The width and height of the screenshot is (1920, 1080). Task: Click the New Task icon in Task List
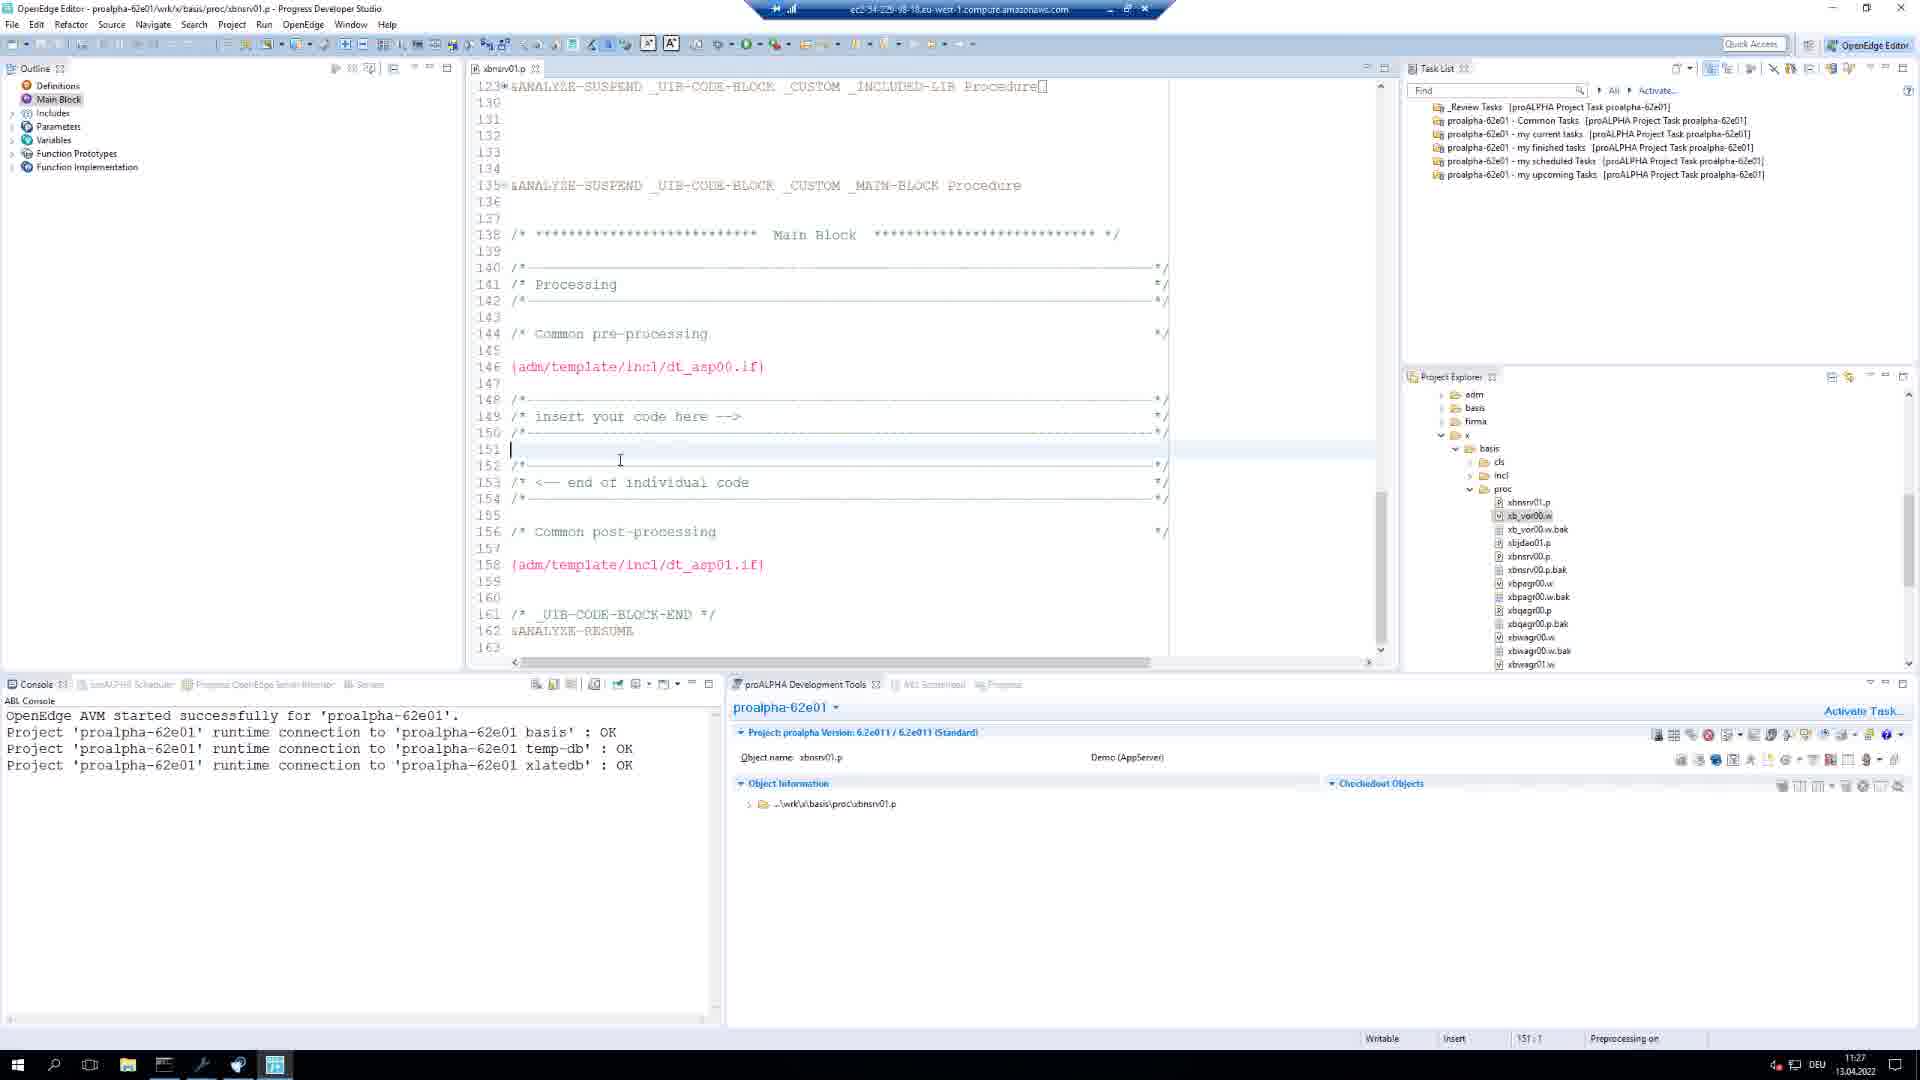coord(1677,68)
